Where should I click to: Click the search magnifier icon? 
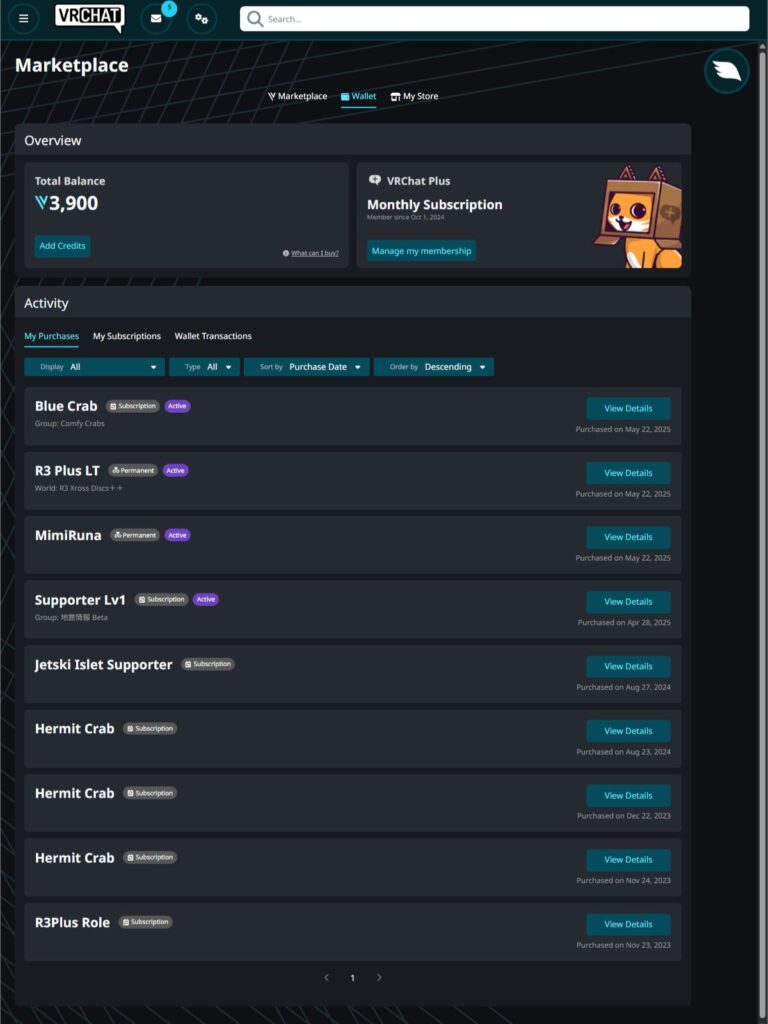coord(255,19)
